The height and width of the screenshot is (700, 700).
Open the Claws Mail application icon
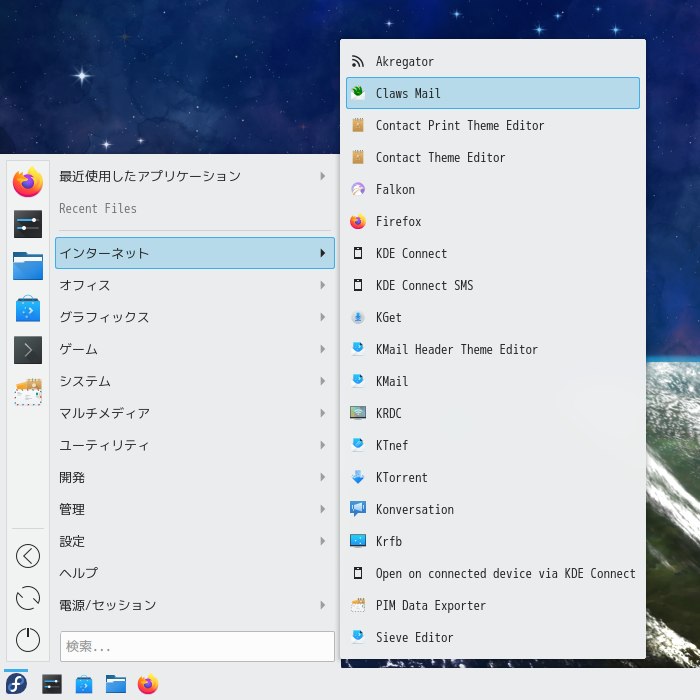click(x=358, y=93)
